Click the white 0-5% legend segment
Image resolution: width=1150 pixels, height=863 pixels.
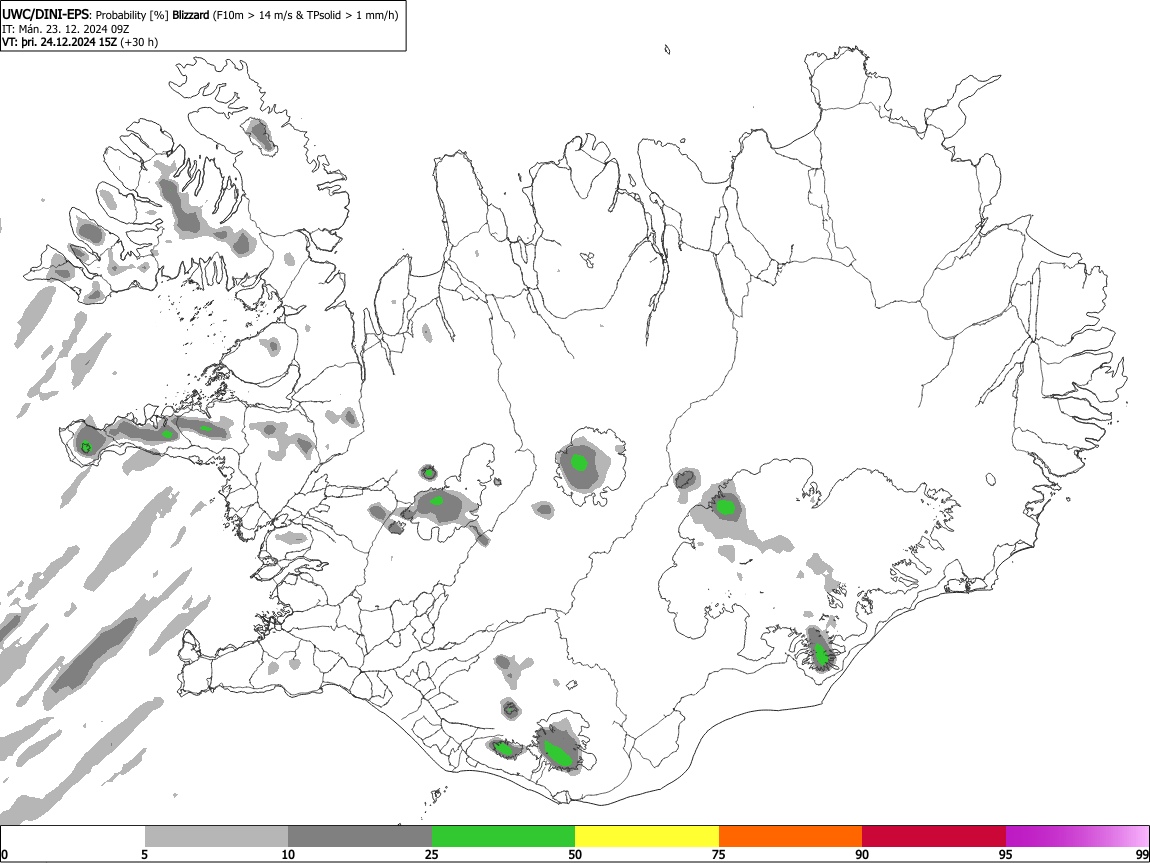[x=73, y=837]
